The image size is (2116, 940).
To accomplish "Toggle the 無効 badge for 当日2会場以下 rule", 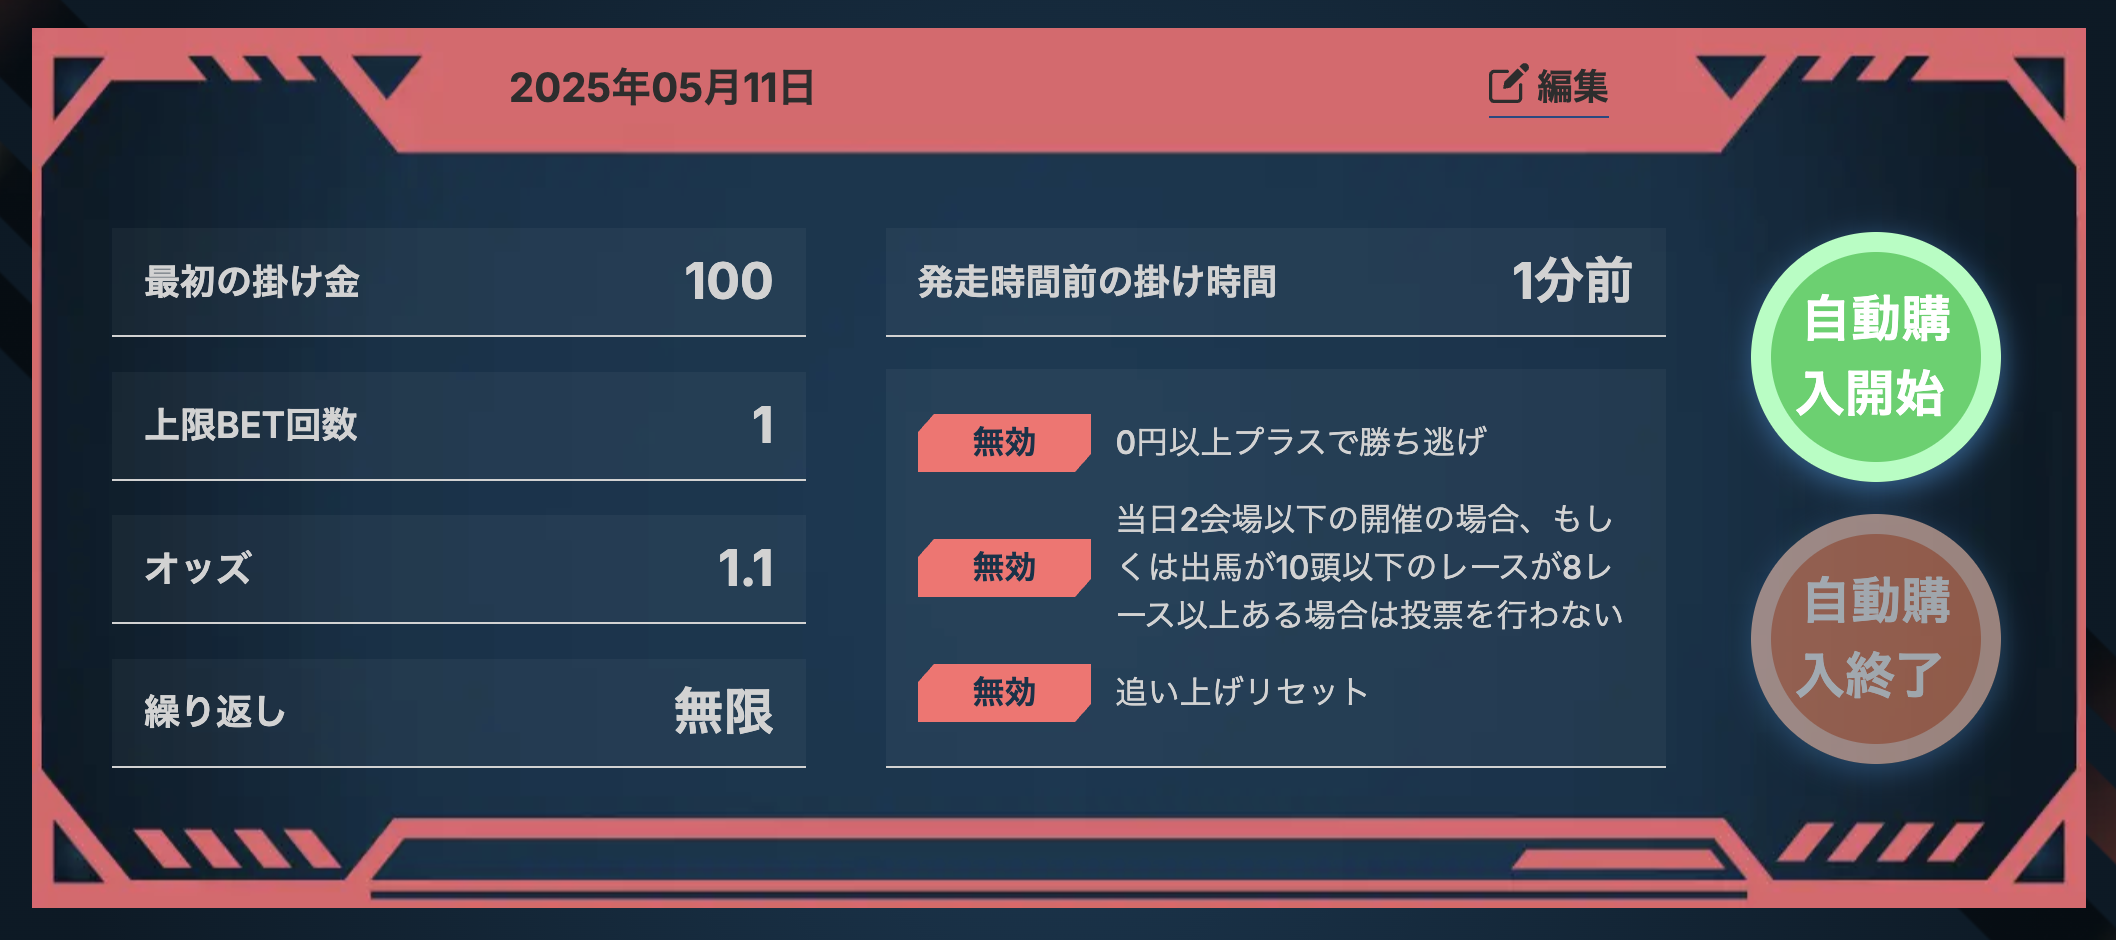I will point(1004,567).
